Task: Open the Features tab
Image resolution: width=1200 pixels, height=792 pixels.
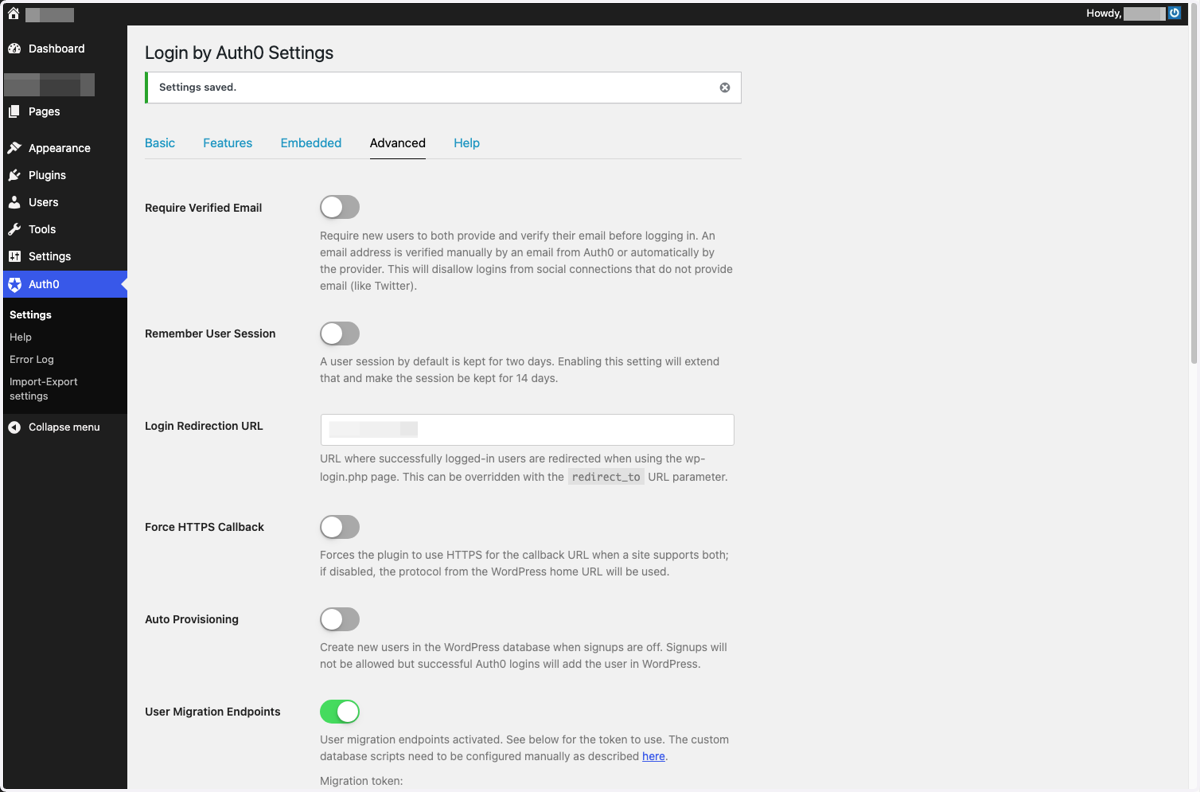Action: click(x=228, y=143)
